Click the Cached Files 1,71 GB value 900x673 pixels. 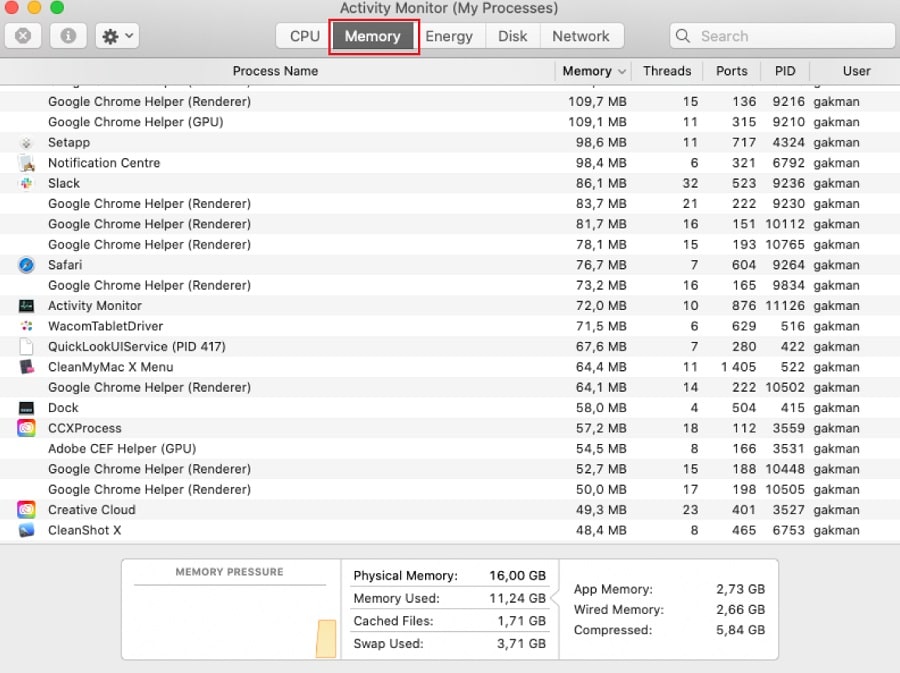point(521,621)
